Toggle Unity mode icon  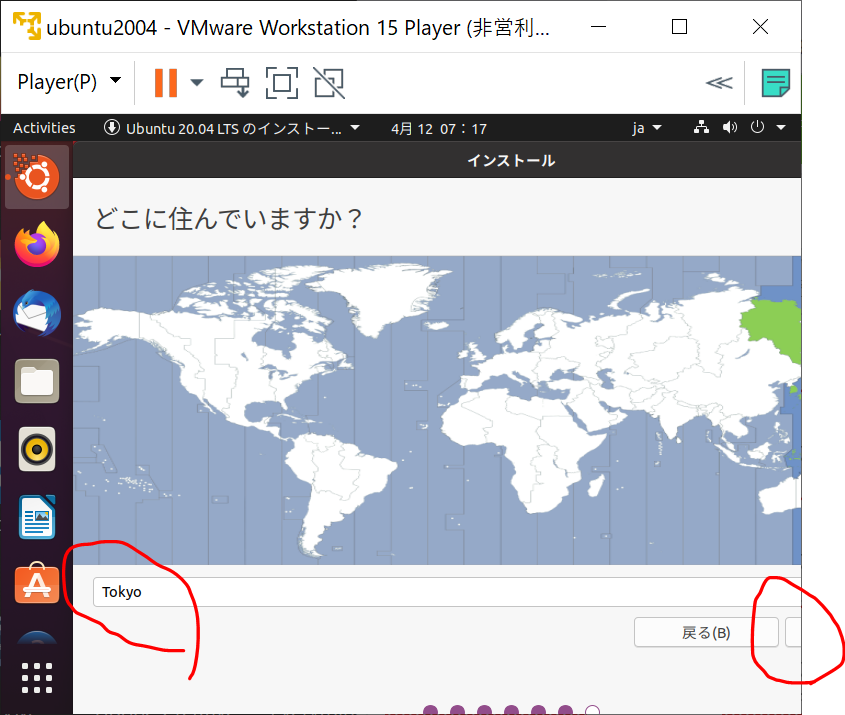[x=329, y=82]
